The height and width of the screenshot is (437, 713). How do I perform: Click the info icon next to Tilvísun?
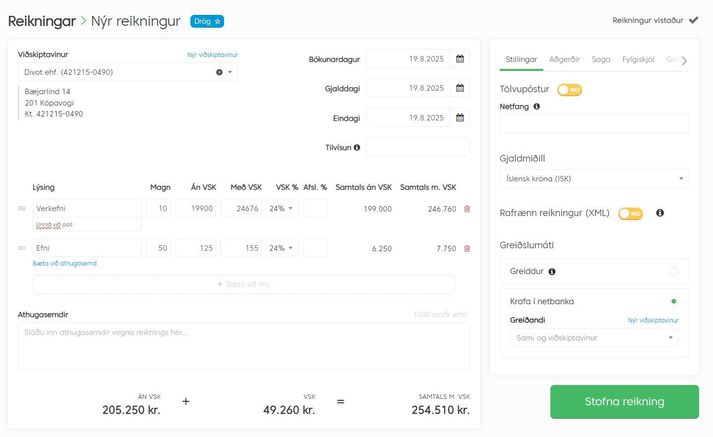pos(357,148)
